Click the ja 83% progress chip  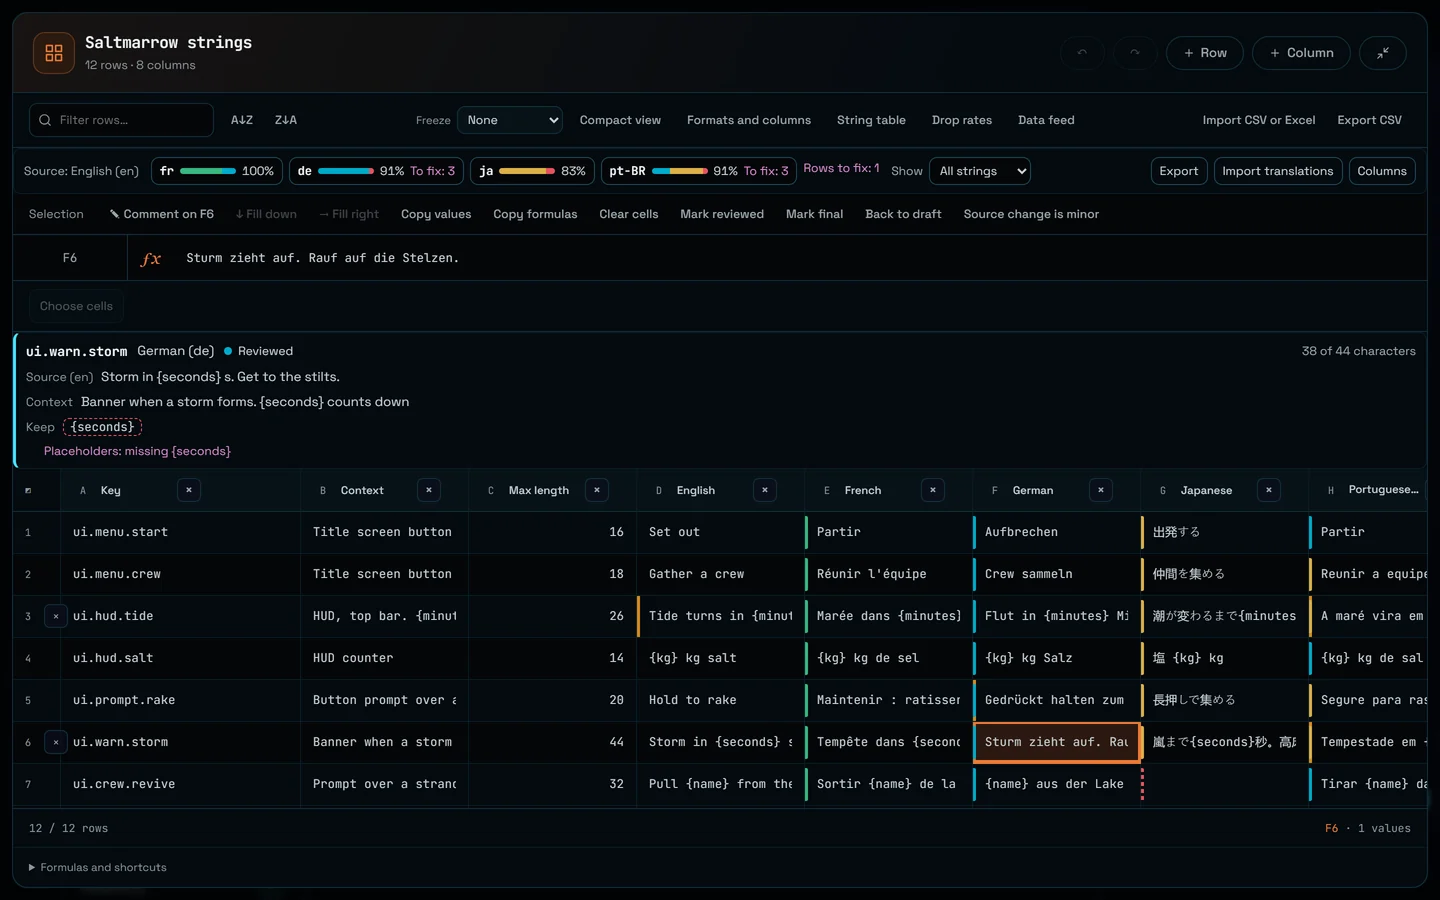[x=532, y=171]
